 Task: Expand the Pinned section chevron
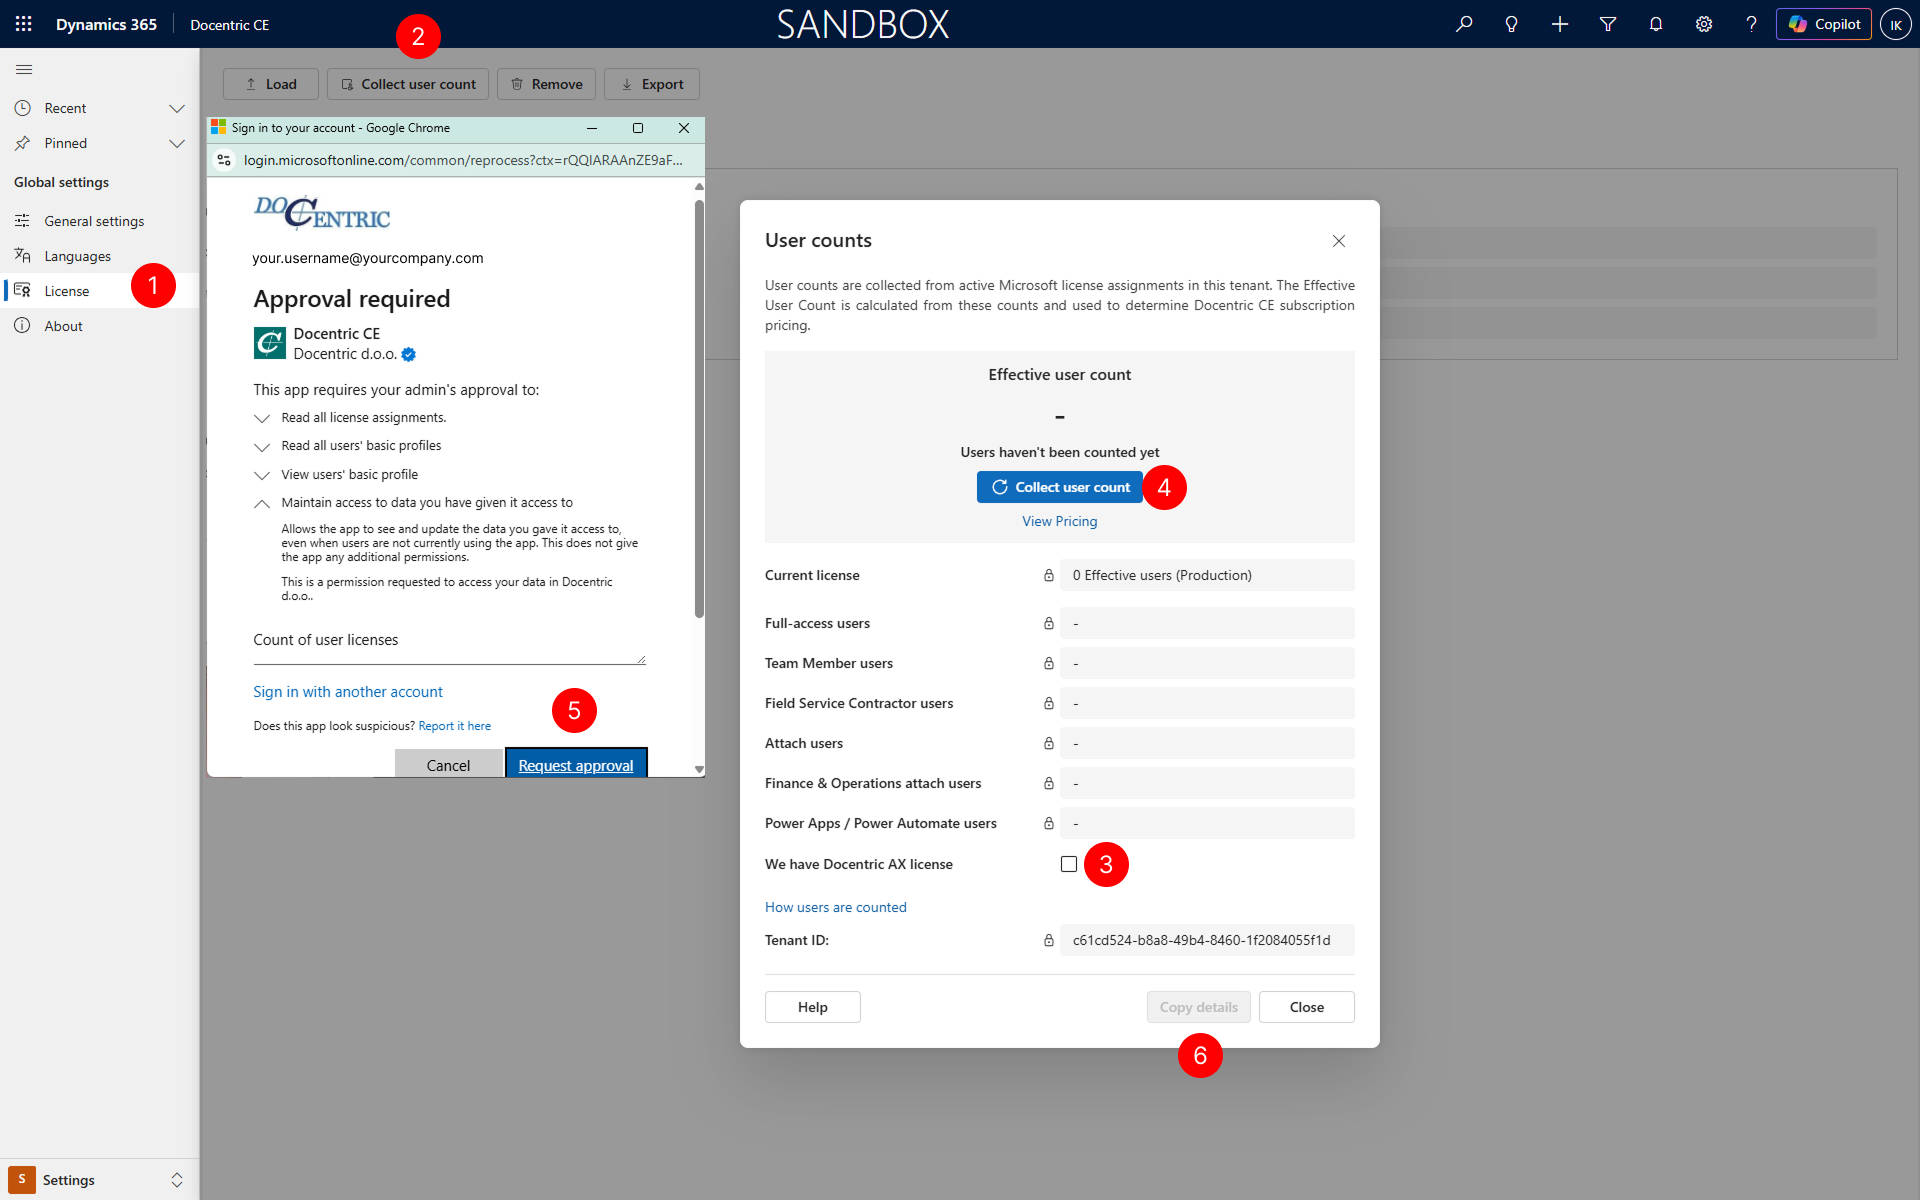177,143
